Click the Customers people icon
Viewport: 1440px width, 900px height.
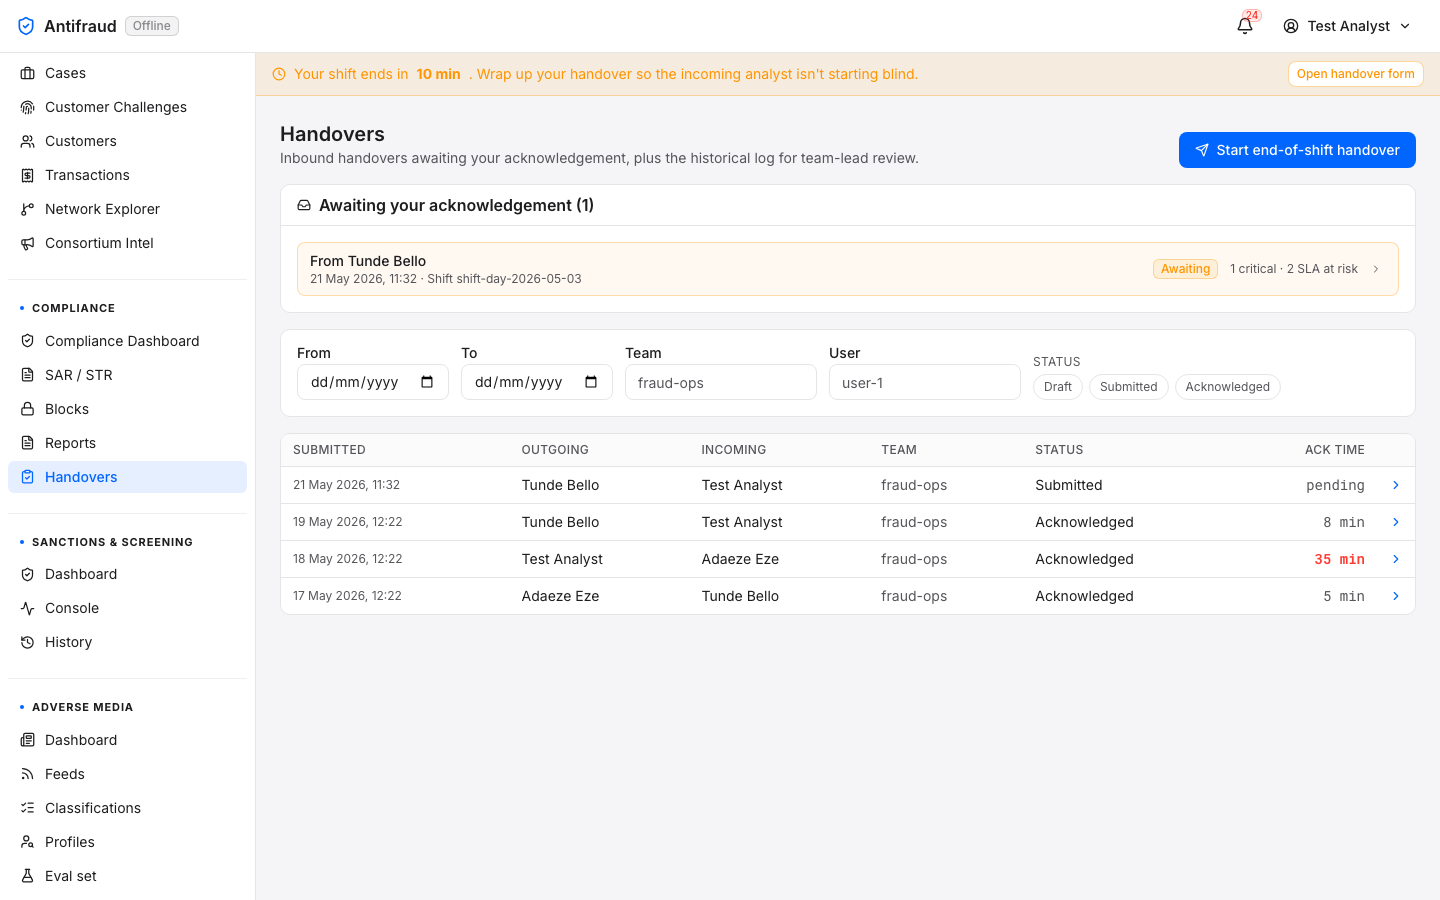pos(28,141)
